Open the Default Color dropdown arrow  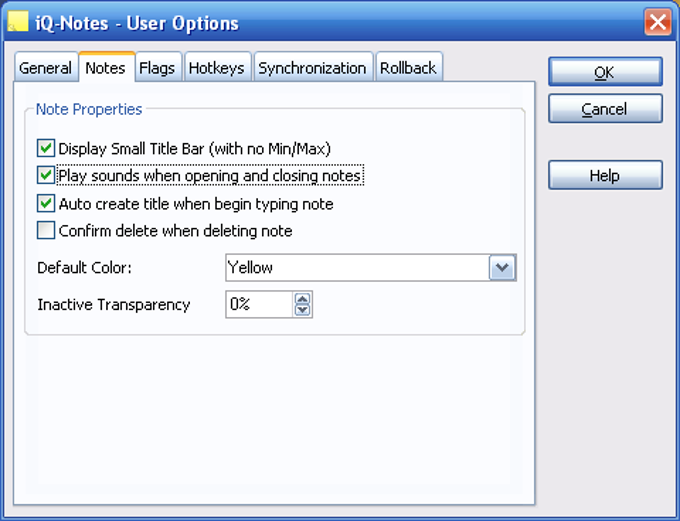503,268
